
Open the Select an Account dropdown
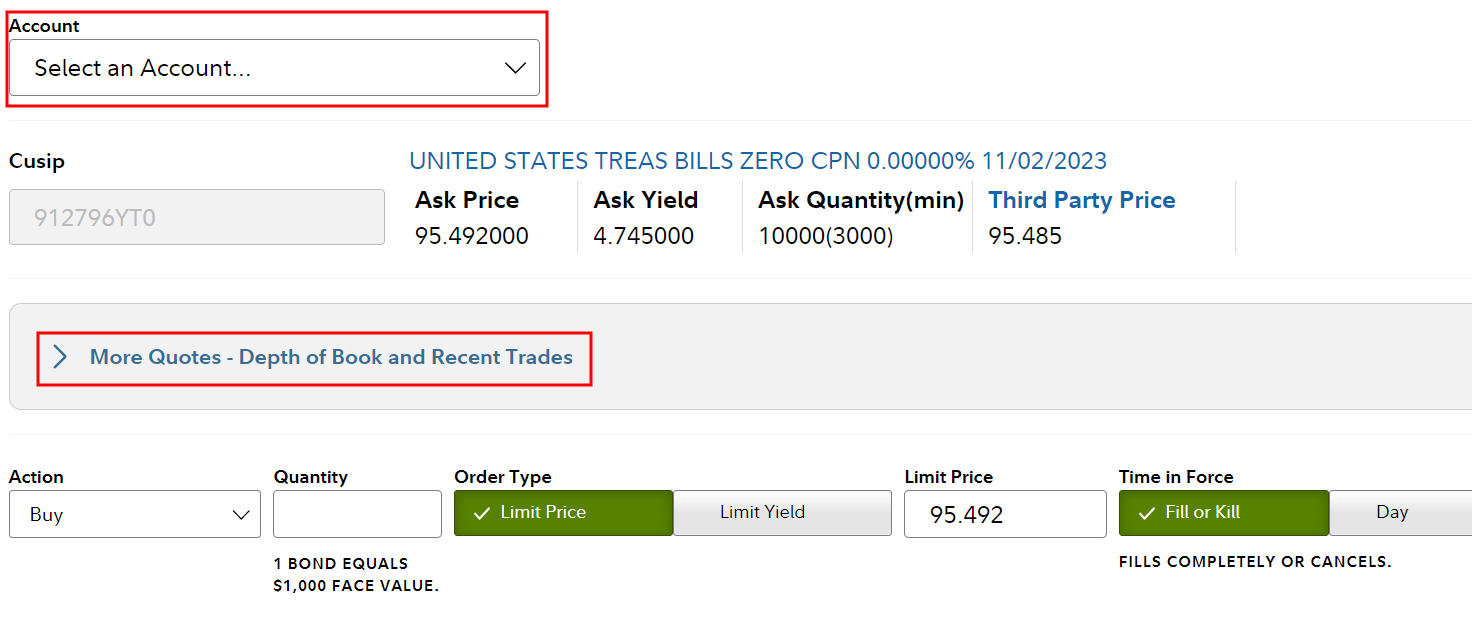pyautogui.click(x=275, y=67)
